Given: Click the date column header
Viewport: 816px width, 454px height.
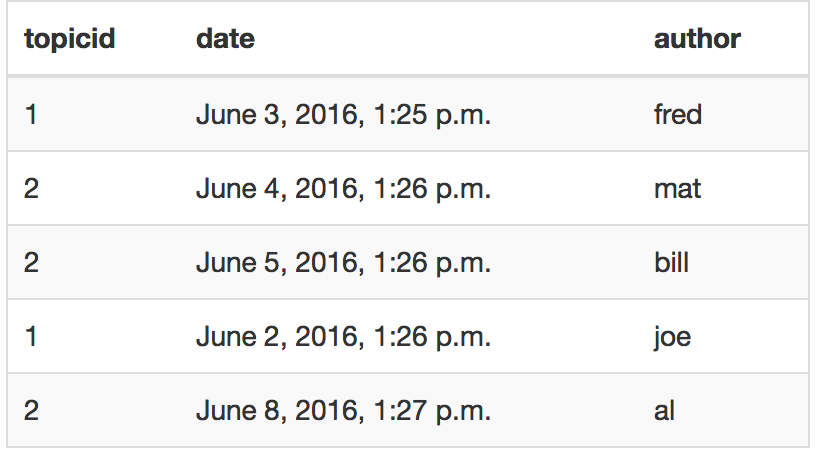Looking at the screenshot, I should click(225, 39).
